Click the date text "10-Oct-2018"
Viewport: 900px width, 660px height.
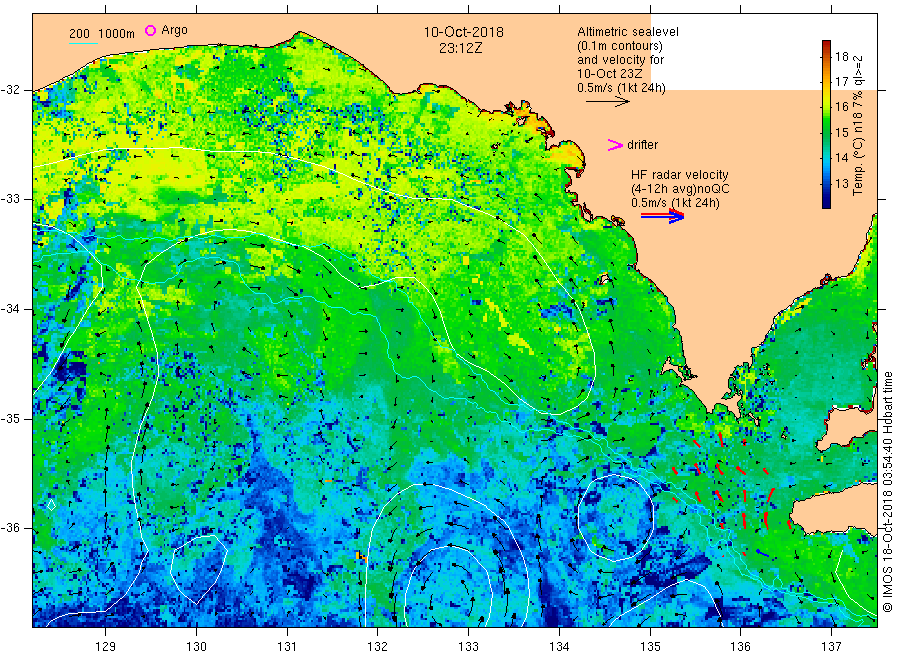(x=464, y=32)
